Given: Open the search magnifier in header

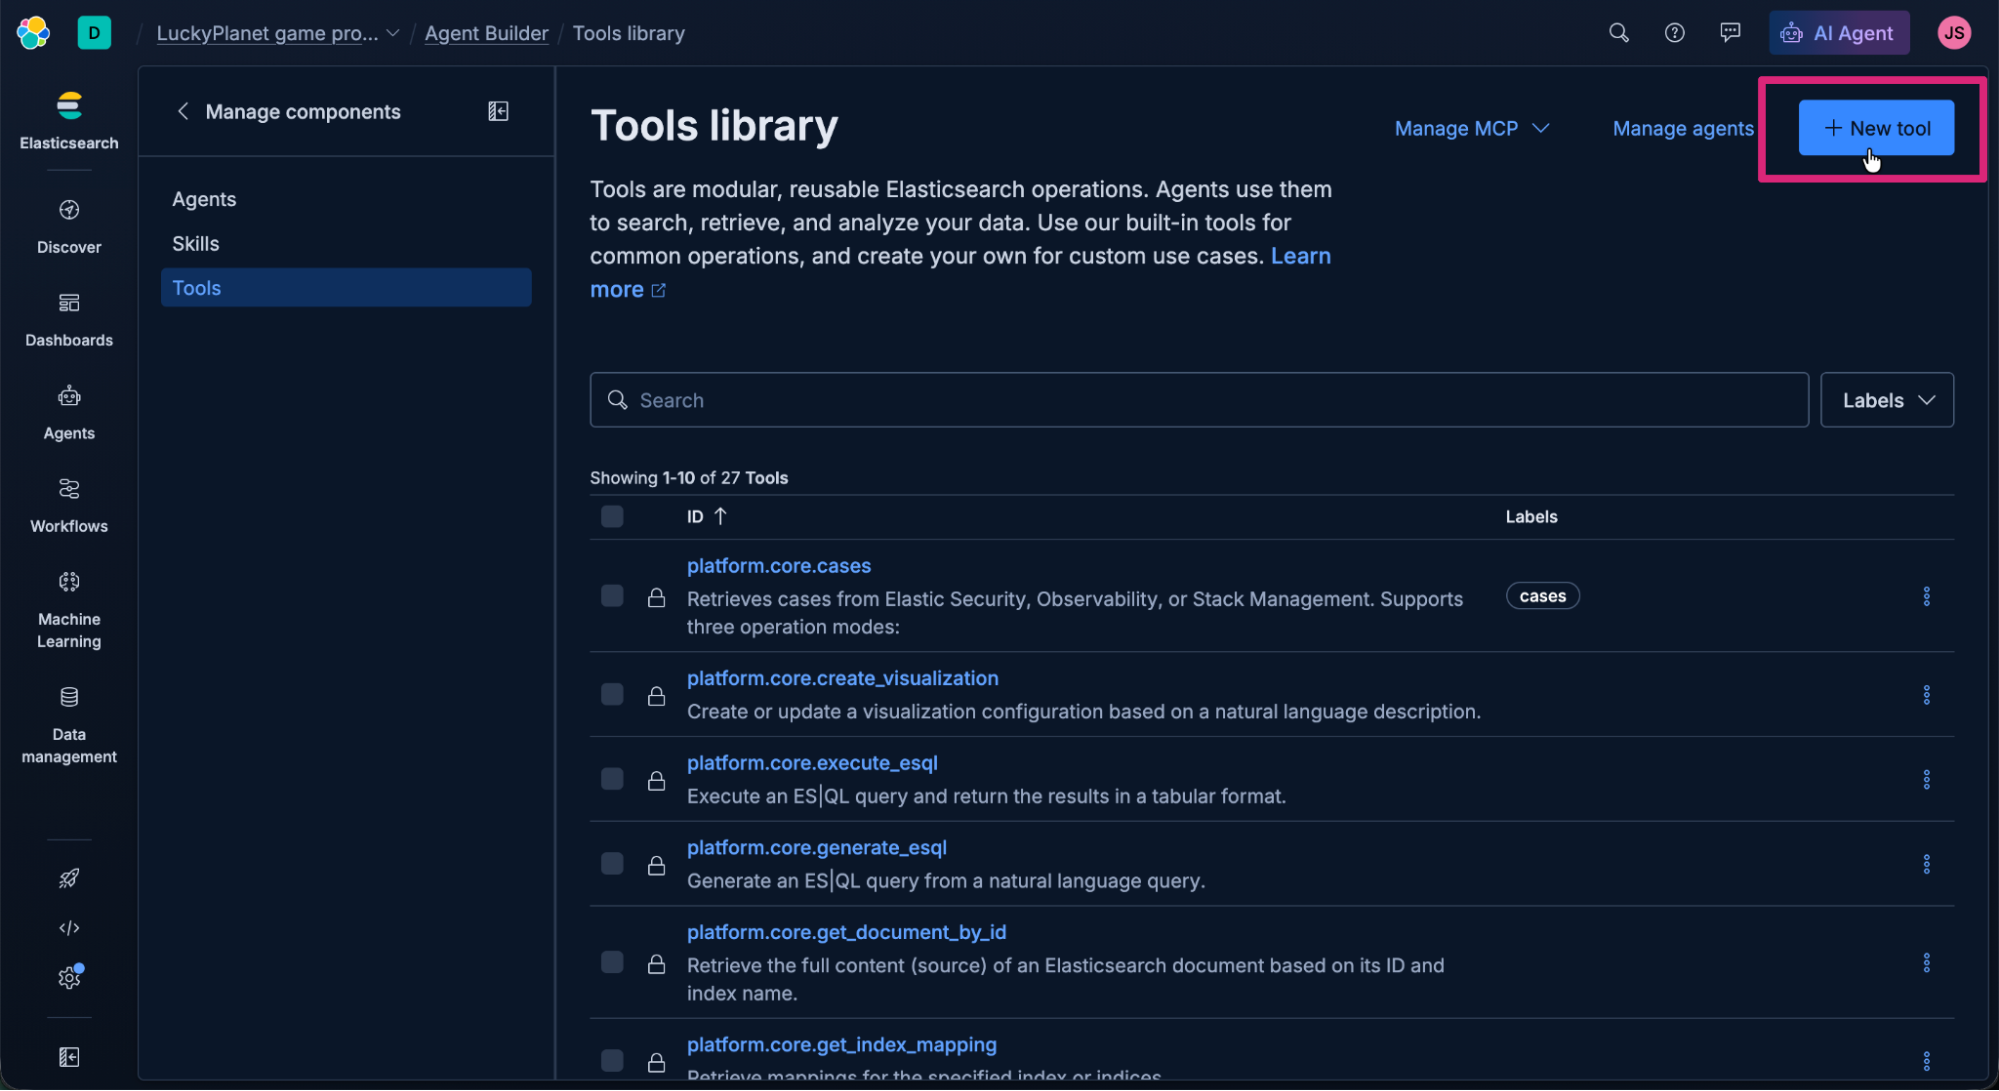Looking at the screenshot, I should 1618,33.
